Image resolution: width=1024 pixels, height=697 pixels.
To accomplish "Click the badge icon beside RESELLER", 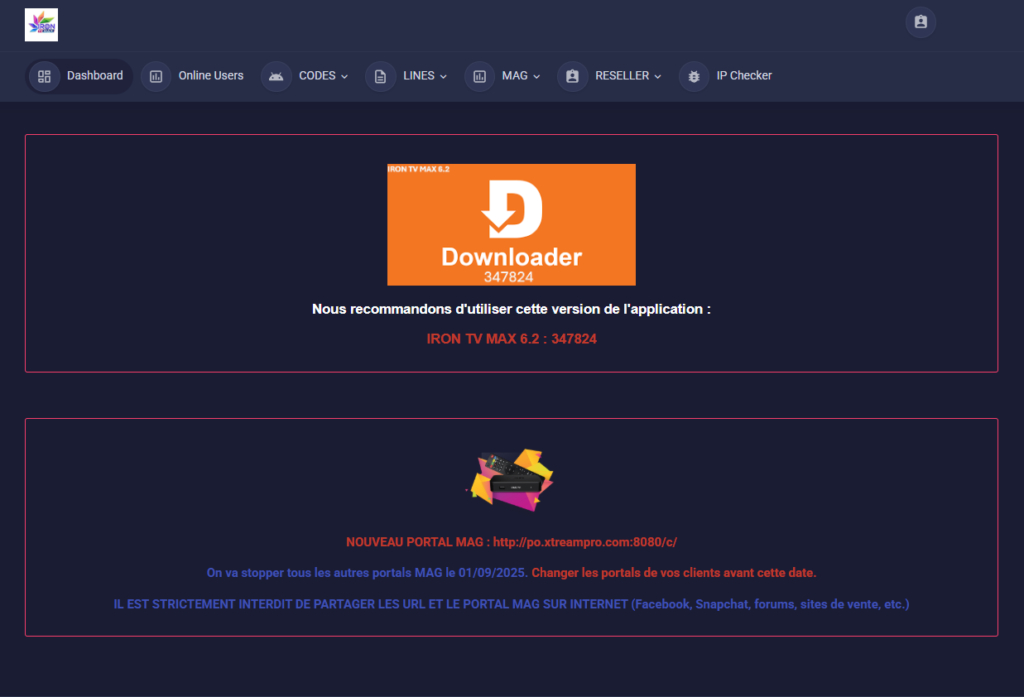I will (x=572, y=76).
